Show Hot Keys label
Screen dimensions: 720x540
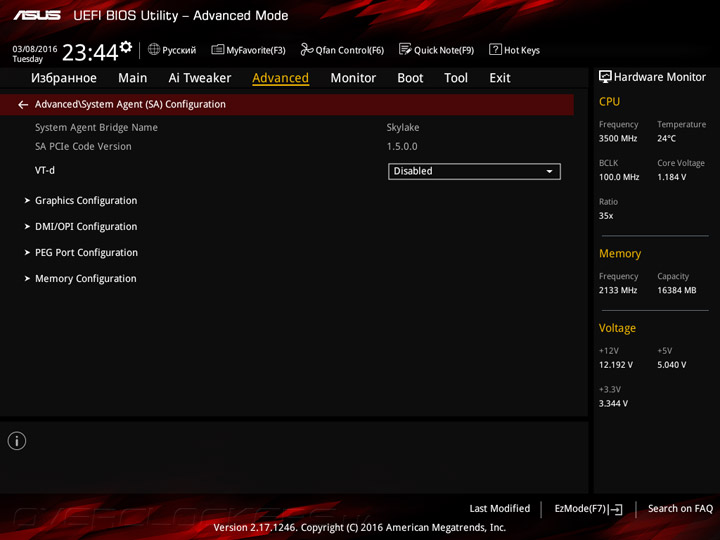(x=522, y=50)
